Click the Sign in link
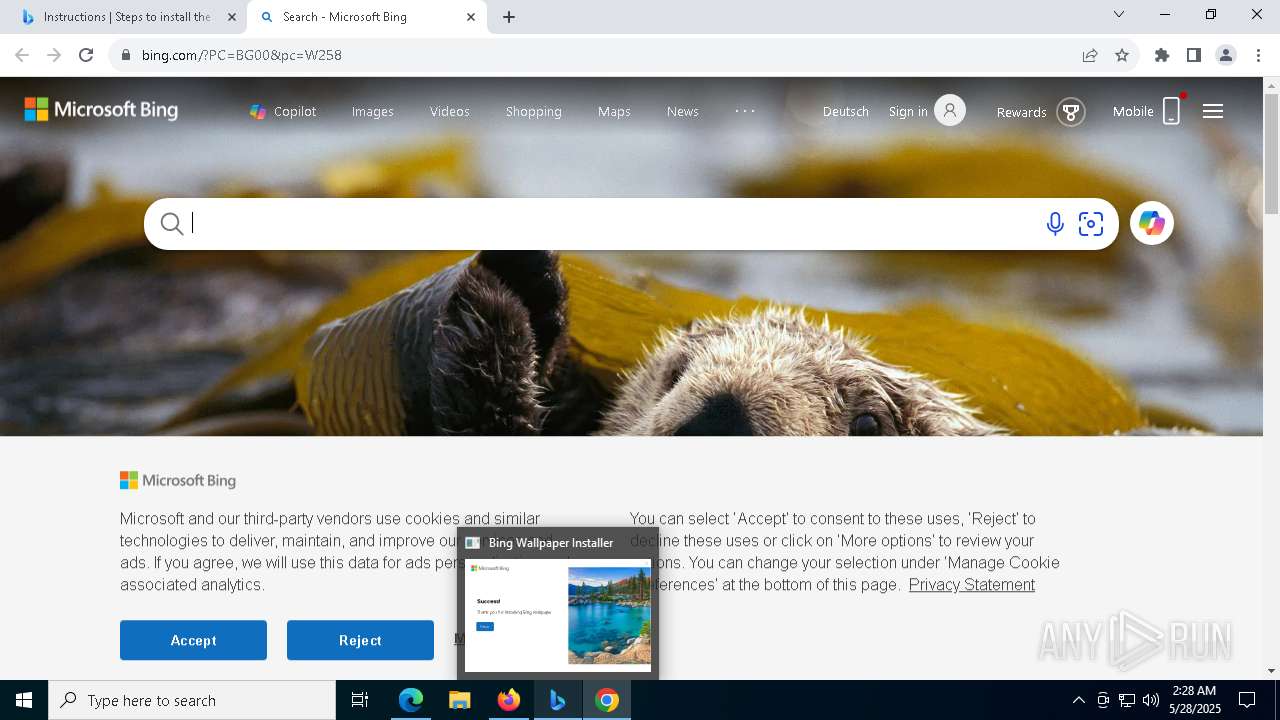The height and width of the screenshot is (720, 1280). point(908,111)
